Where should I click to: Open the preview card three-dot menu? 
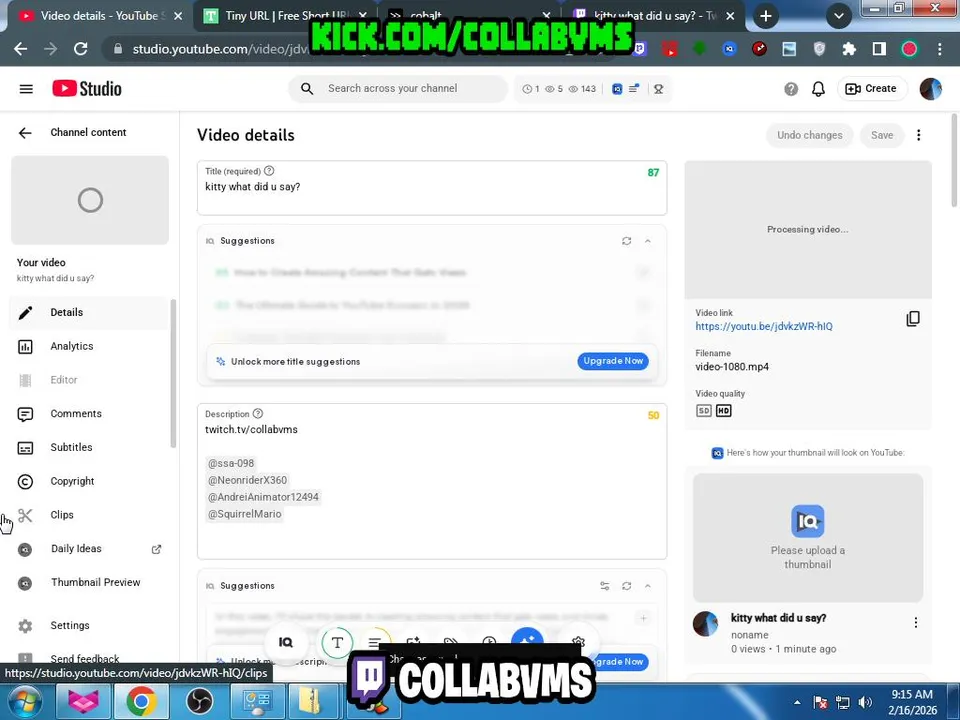pyautogui.click(x=915, y=623)
